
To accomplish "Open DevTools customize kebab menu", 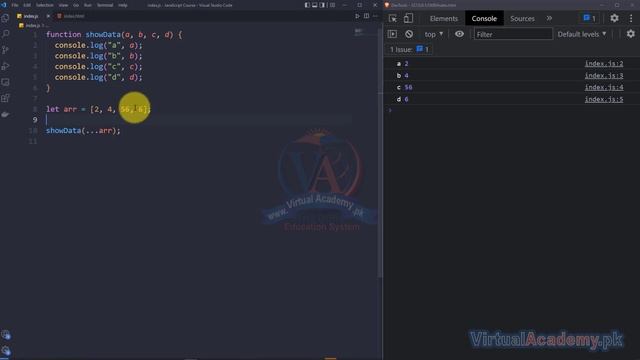I will click(x=631, y=18).
